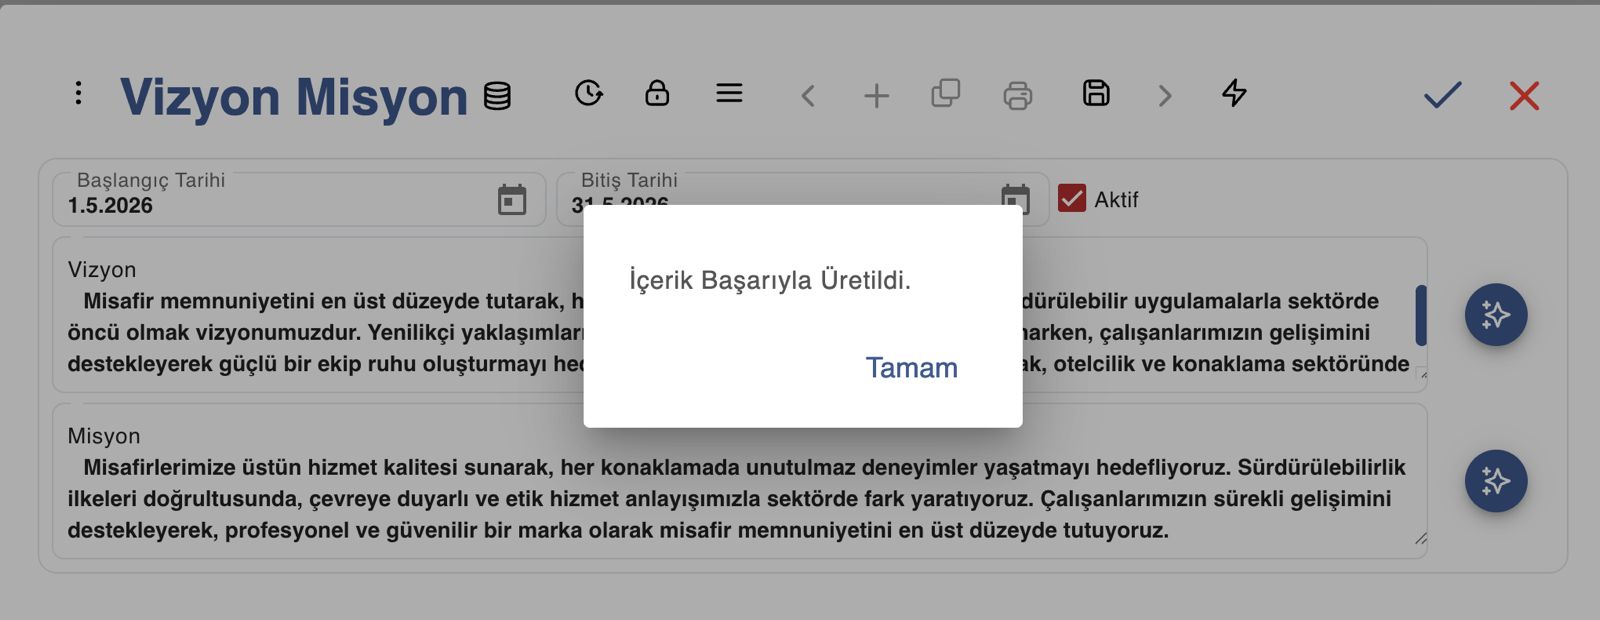Screen dimensions: 1600x620
Task: Click the lock icon in toolbar
Action: click(657, 93)
